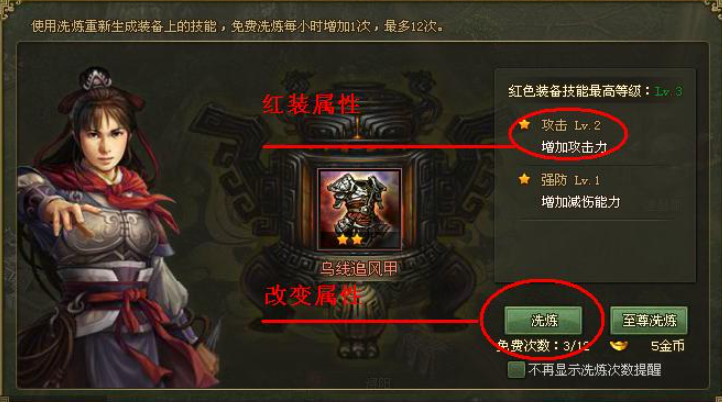The height and width of the screenshot is (402, 722).
Task: Click the star beside 攻击 Lv.2 skill
Action: (524, 124)
